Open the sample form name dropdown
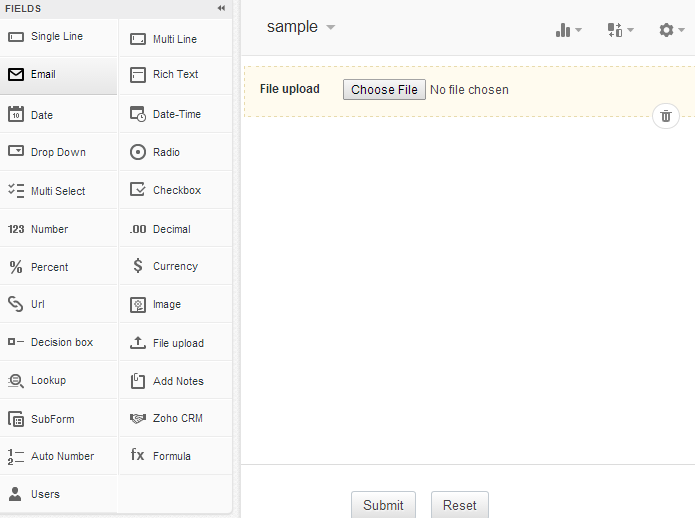The height and width of the screenshot is (518, 695). (x=301, y=28)
